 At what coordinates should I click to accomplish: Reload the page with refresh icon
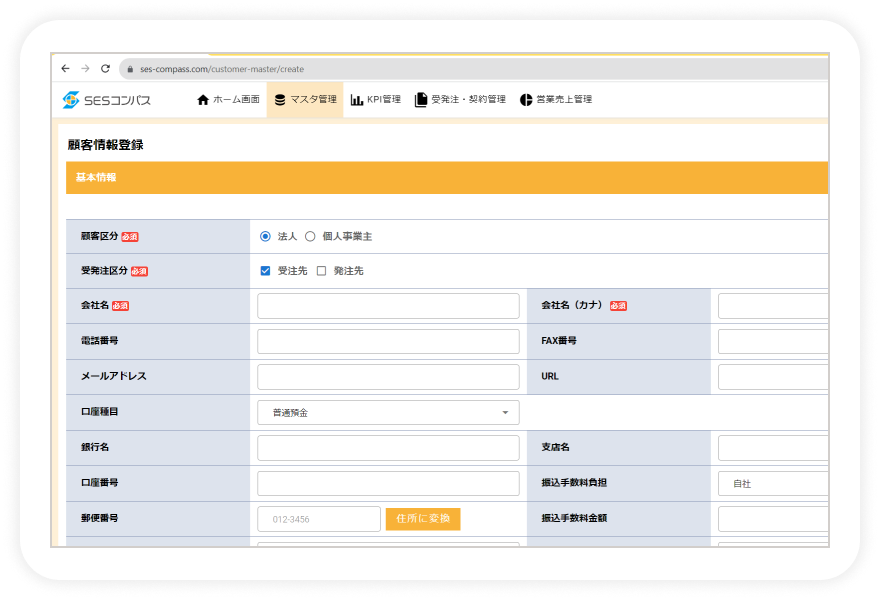coord(105,68)
